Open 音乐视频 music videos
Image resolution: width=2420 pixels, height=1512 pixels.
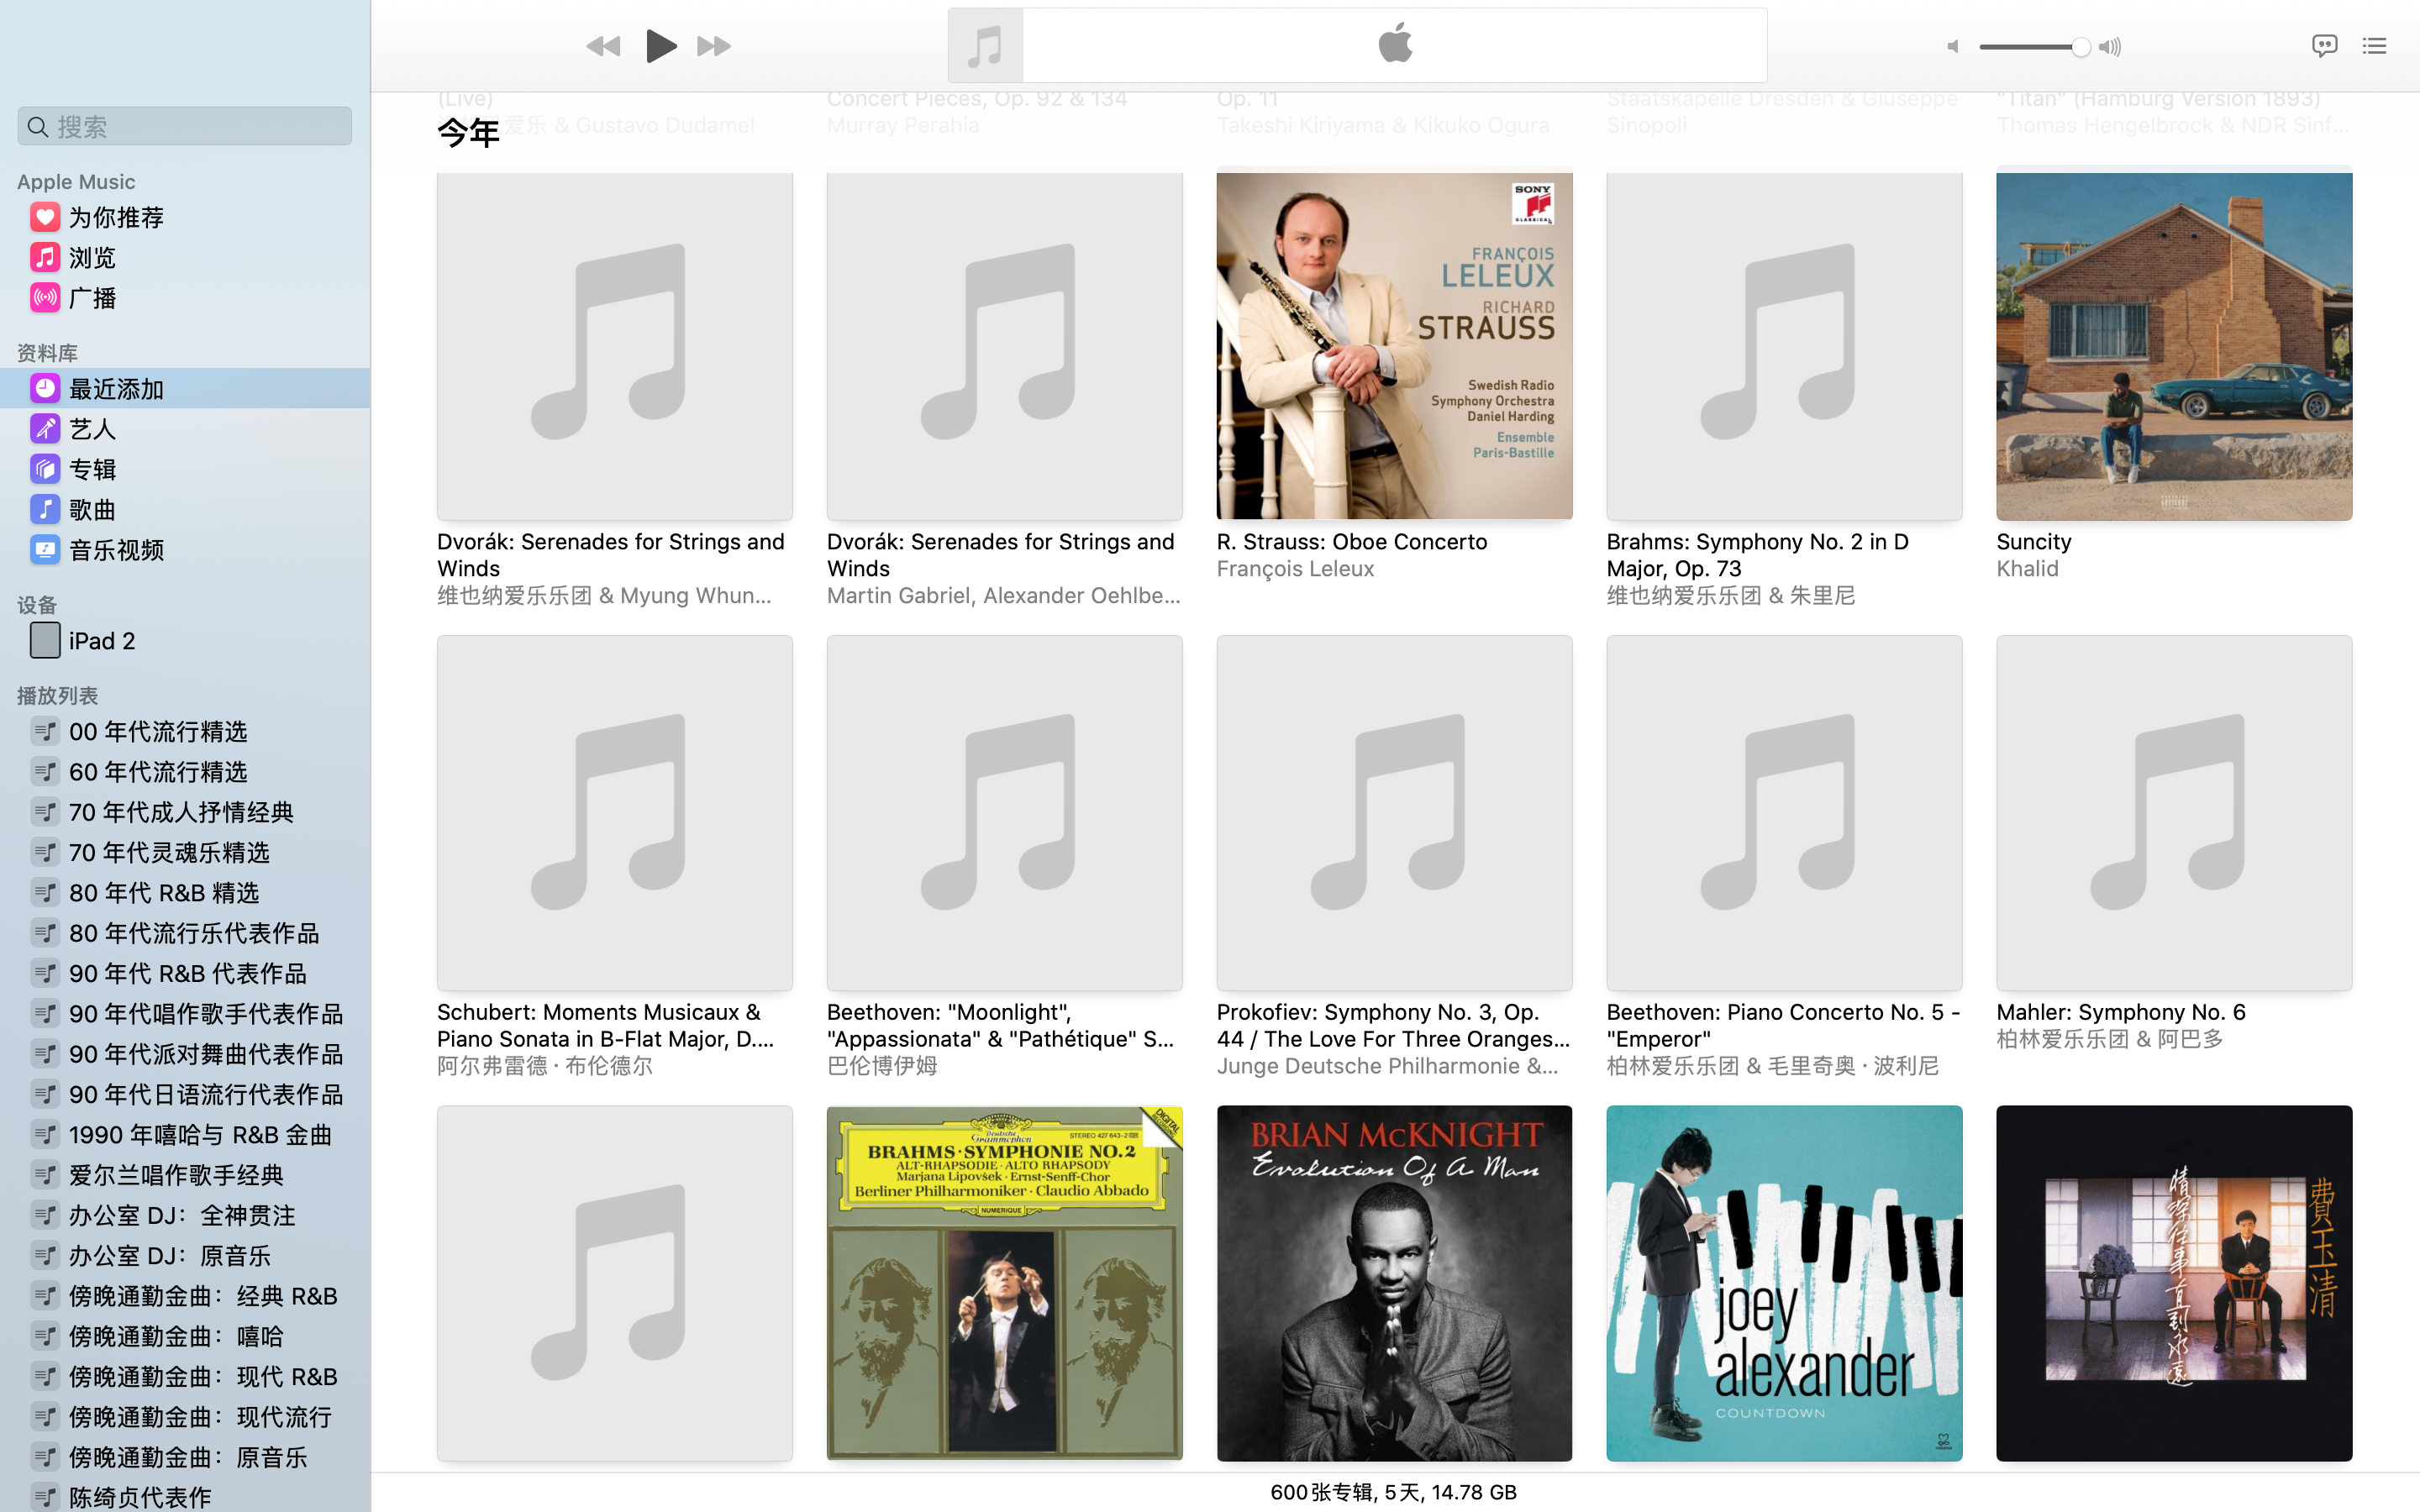(116, 550)
